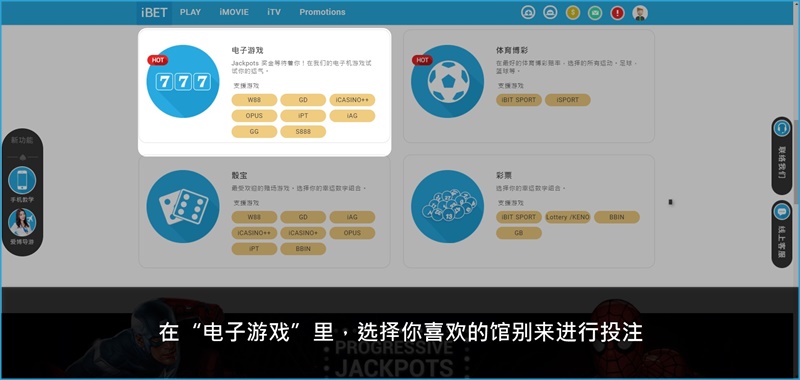Click the withdraw icon with minus sign
Image resolution: width=800 pixels, height=380 pixels.
point(550,13)
